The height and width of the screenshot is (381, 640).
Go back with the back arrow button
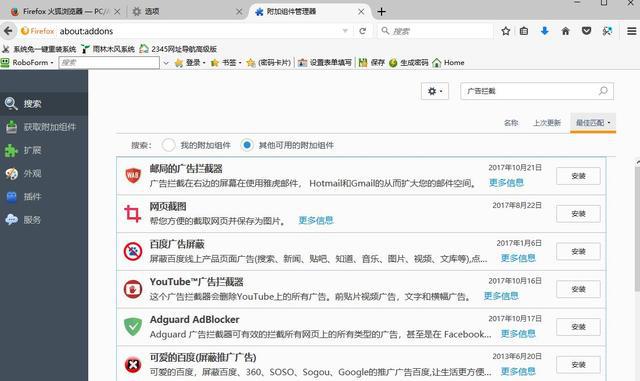click(8, 31)
